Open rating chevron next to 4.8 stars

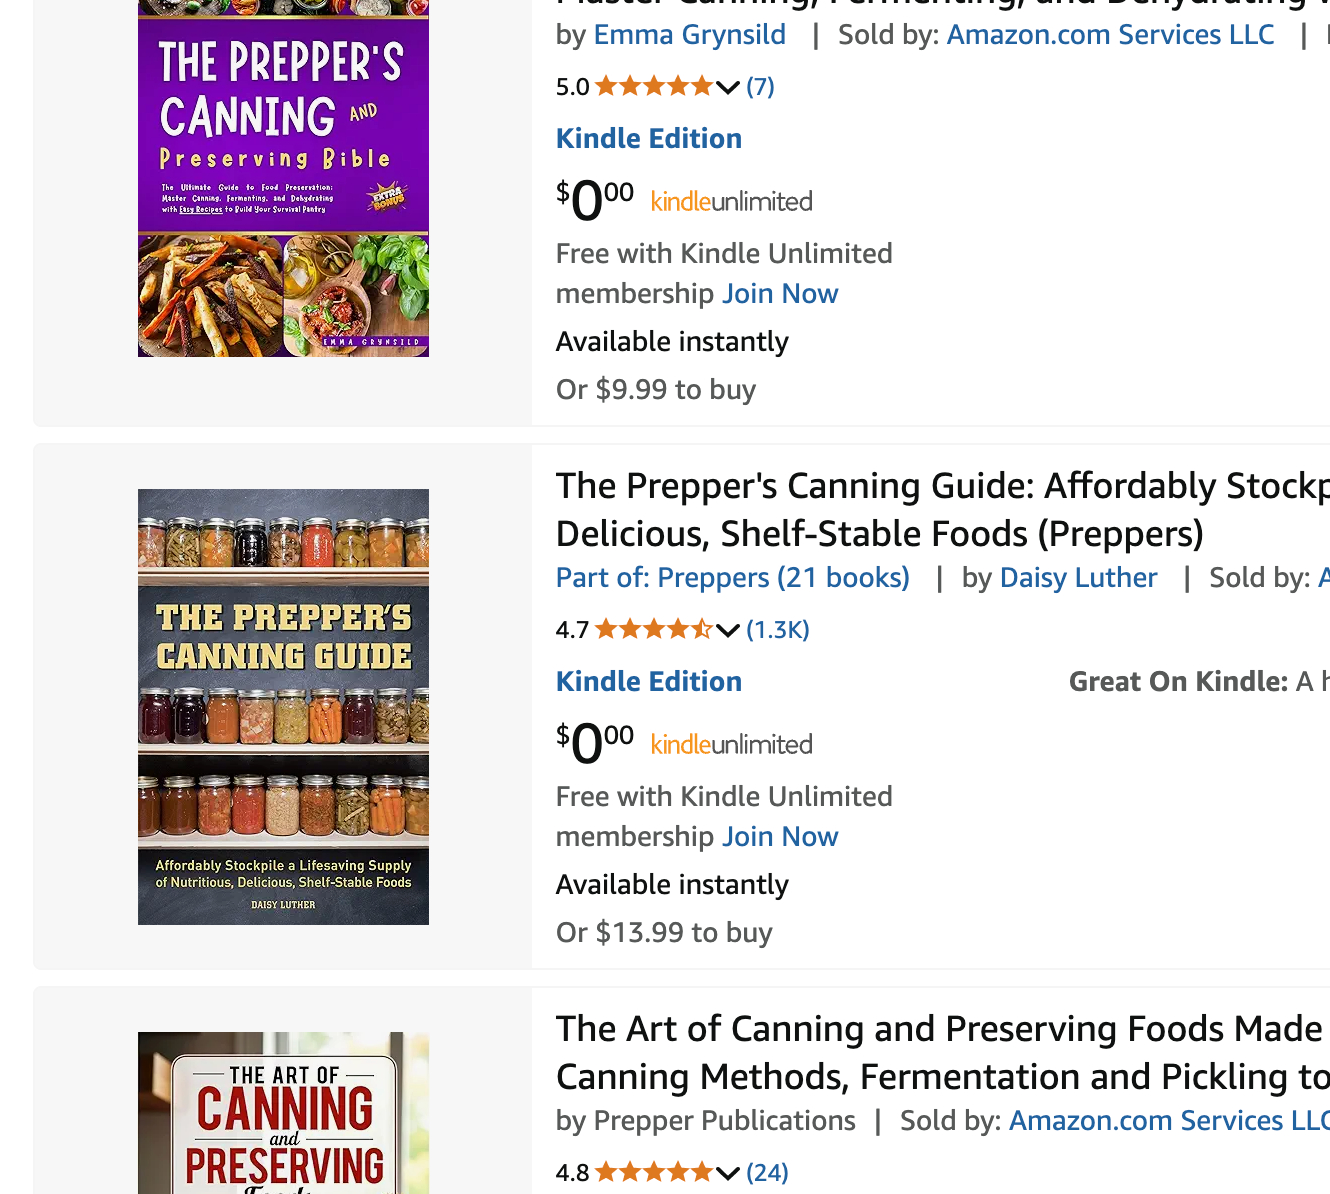(x=728, y=1174)
